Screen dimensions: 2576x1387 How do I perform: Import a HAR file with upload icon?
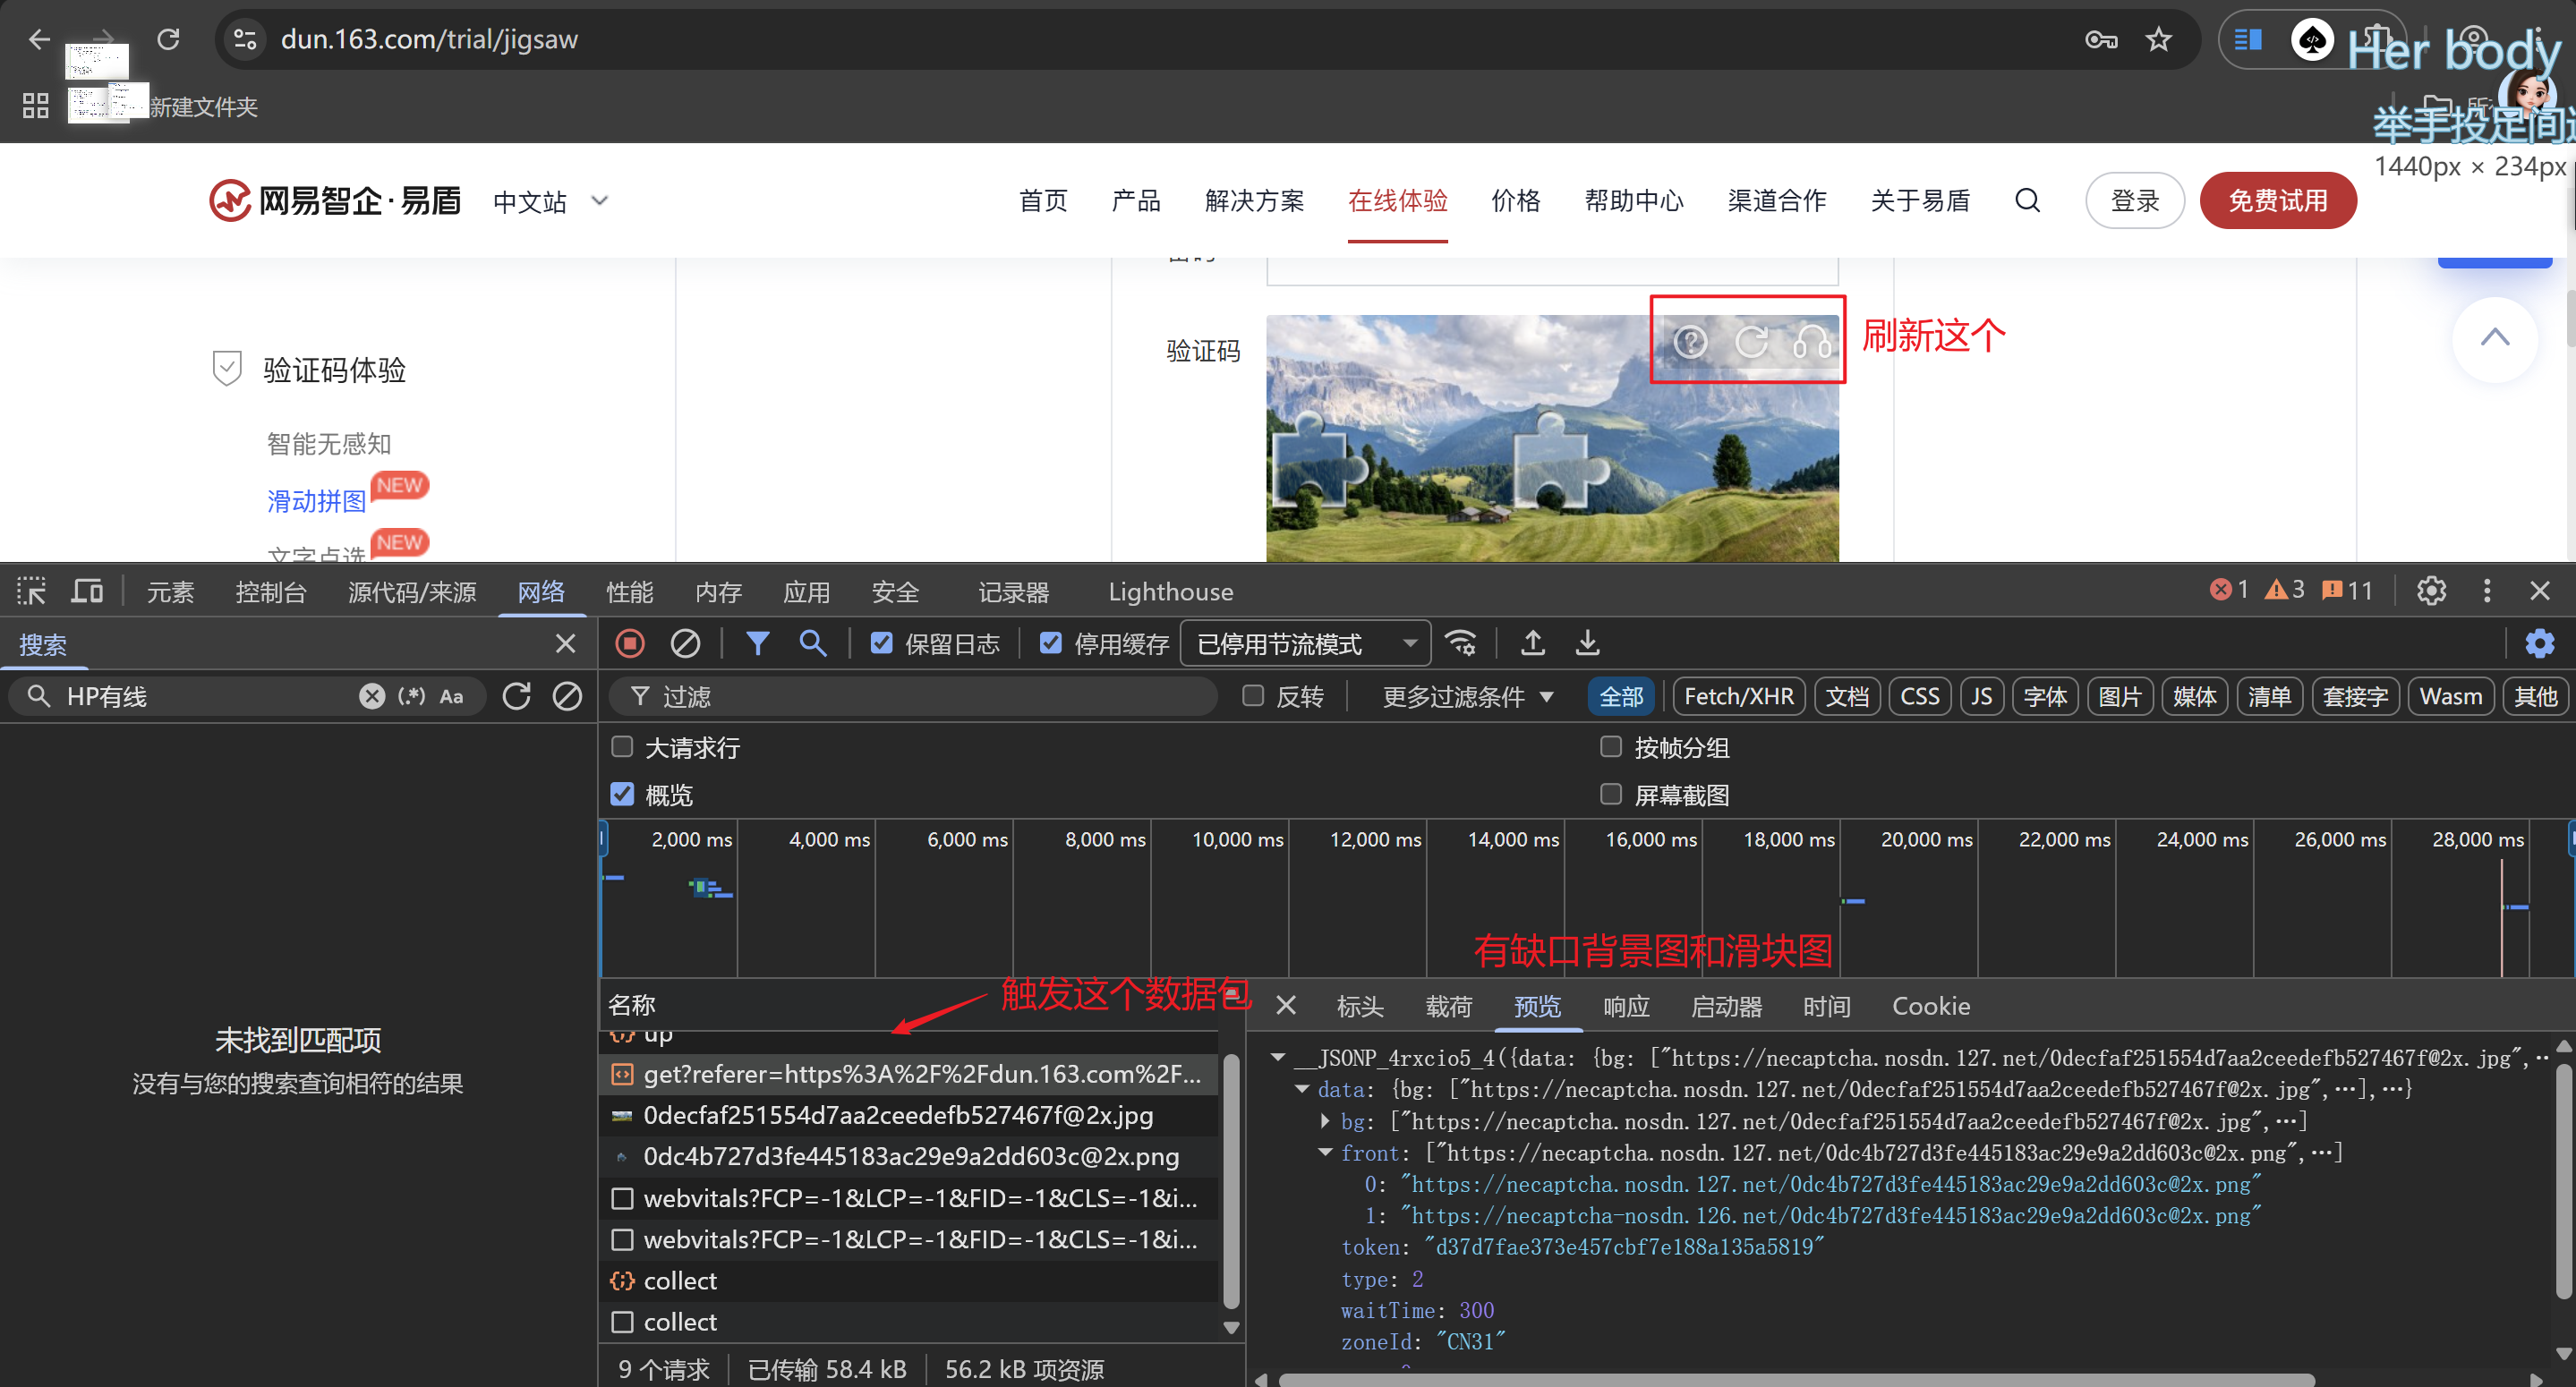[1532, 643]
